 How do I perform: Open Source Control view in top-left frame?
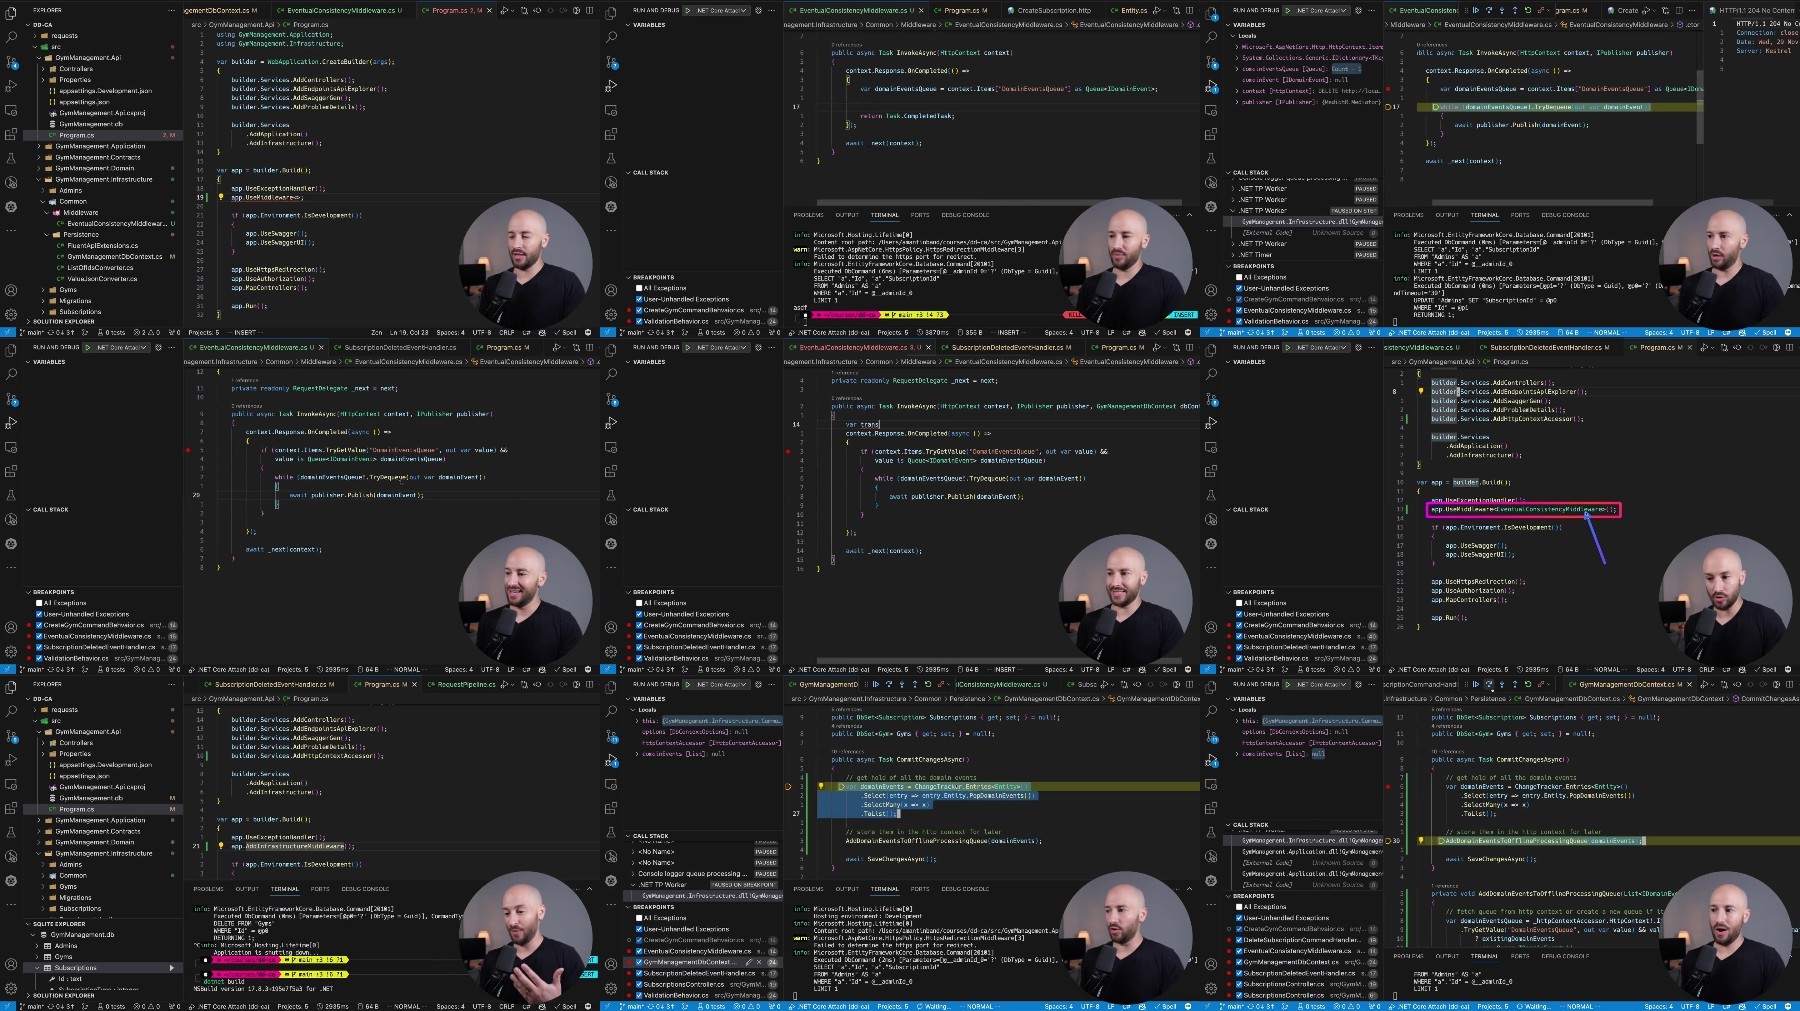coord(11,61)
